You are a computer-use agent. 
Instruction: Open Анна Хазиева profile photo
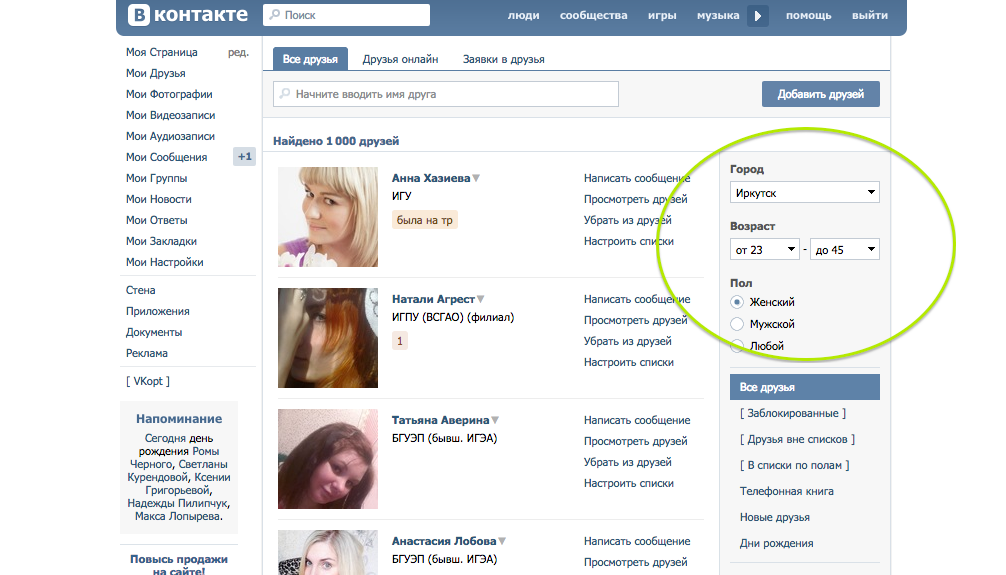tap(328, 217)
